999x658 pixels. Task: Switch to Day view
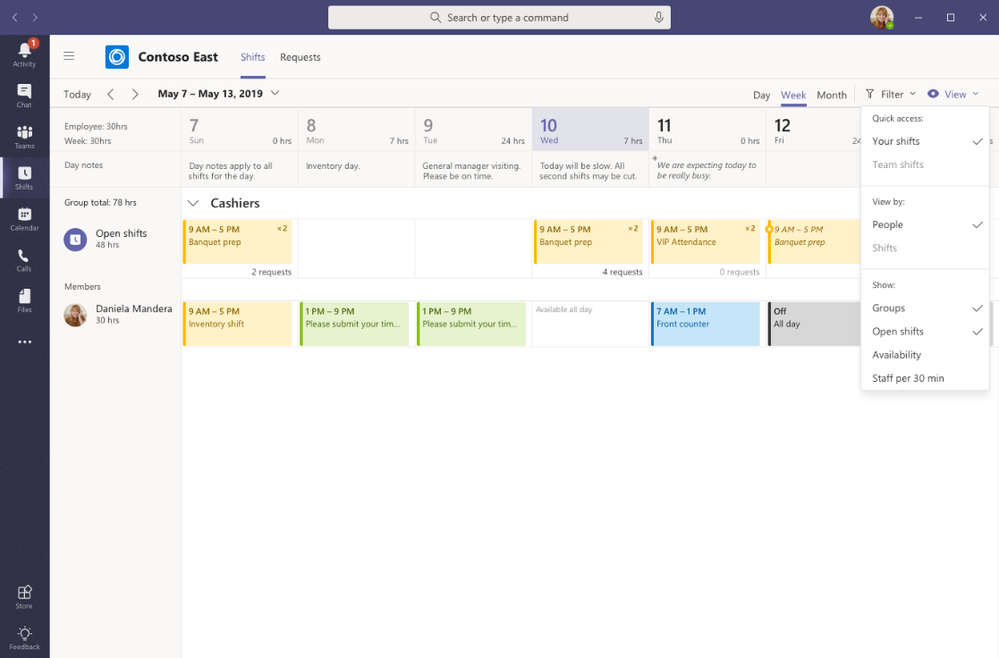761,95
